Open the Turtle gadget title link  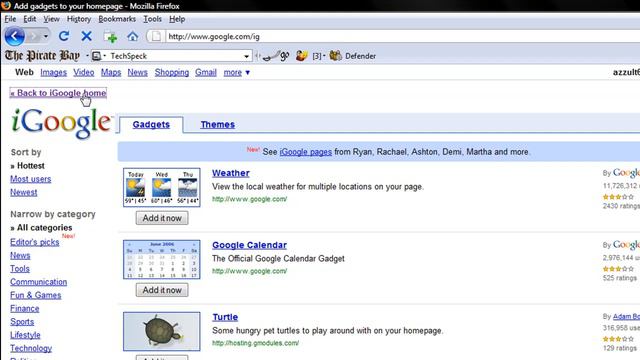click(x=225, y=317)
